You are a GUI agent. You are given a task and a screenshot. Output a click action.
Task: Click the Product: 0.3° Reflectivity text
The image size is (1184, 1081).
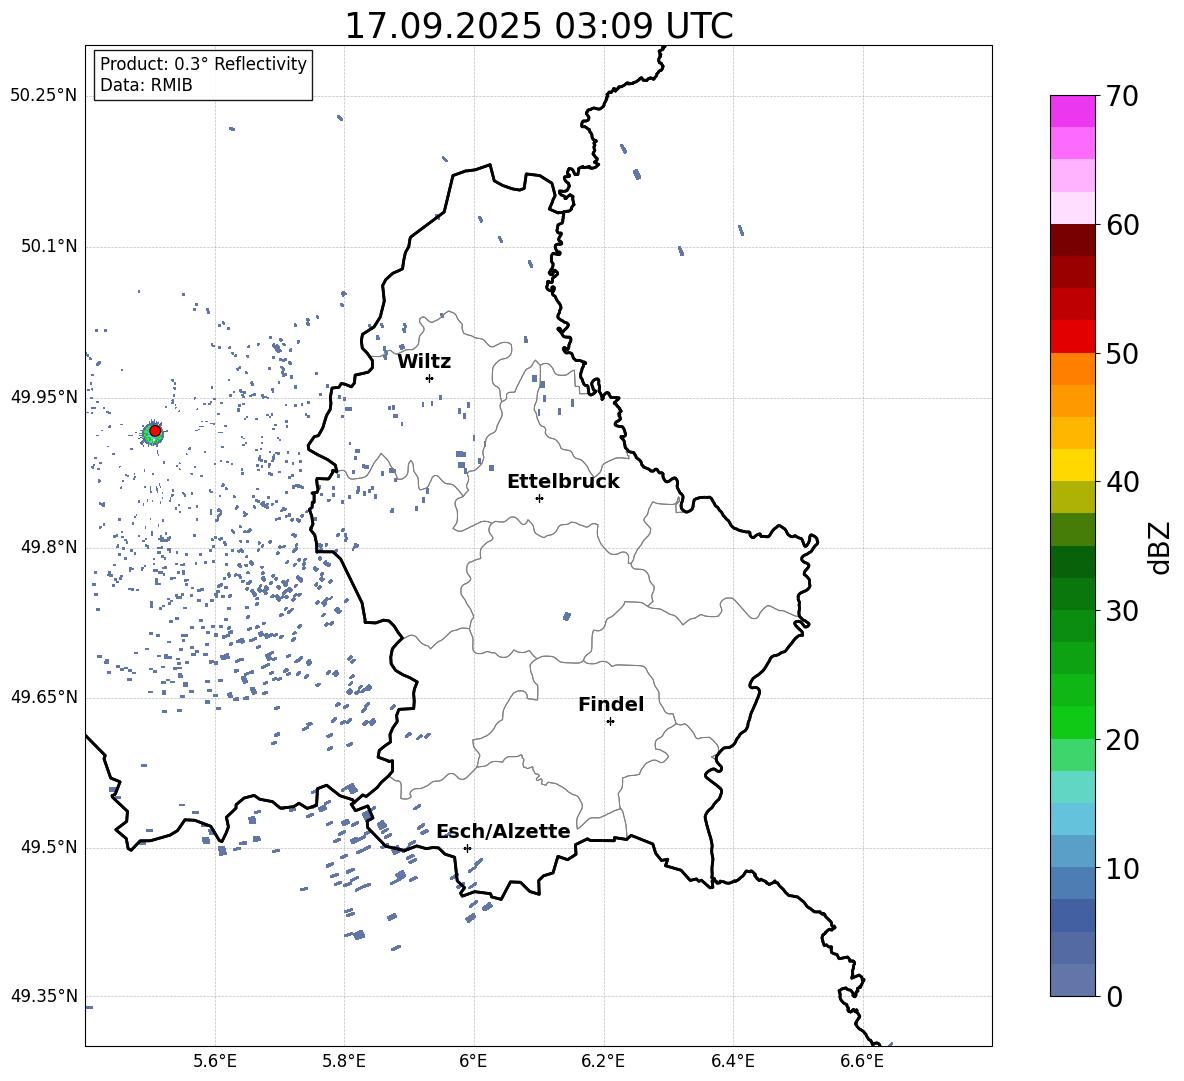pos(203,63)
